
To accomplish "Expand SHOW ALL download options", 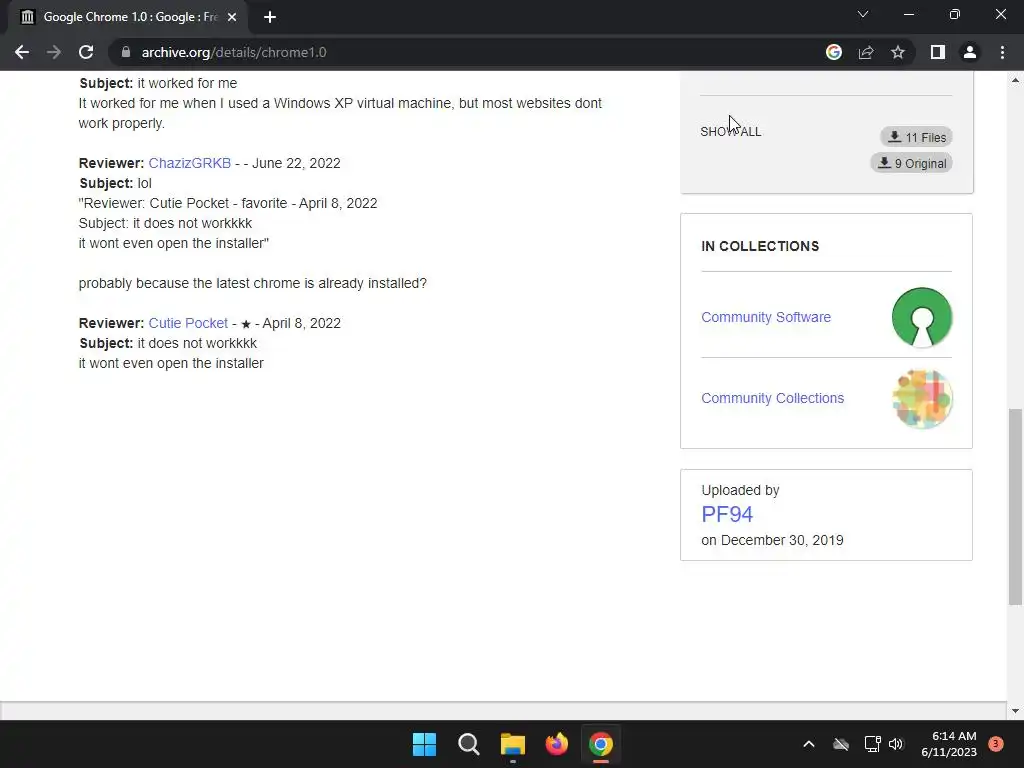I will [x=731, y=131].
